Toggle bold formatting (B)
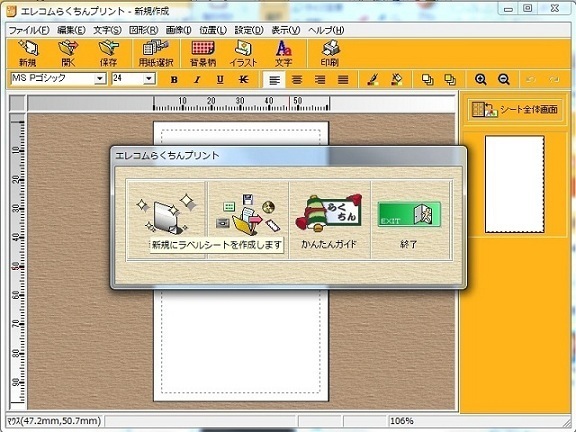Screen dimensions: 576x432 (174, 79)
